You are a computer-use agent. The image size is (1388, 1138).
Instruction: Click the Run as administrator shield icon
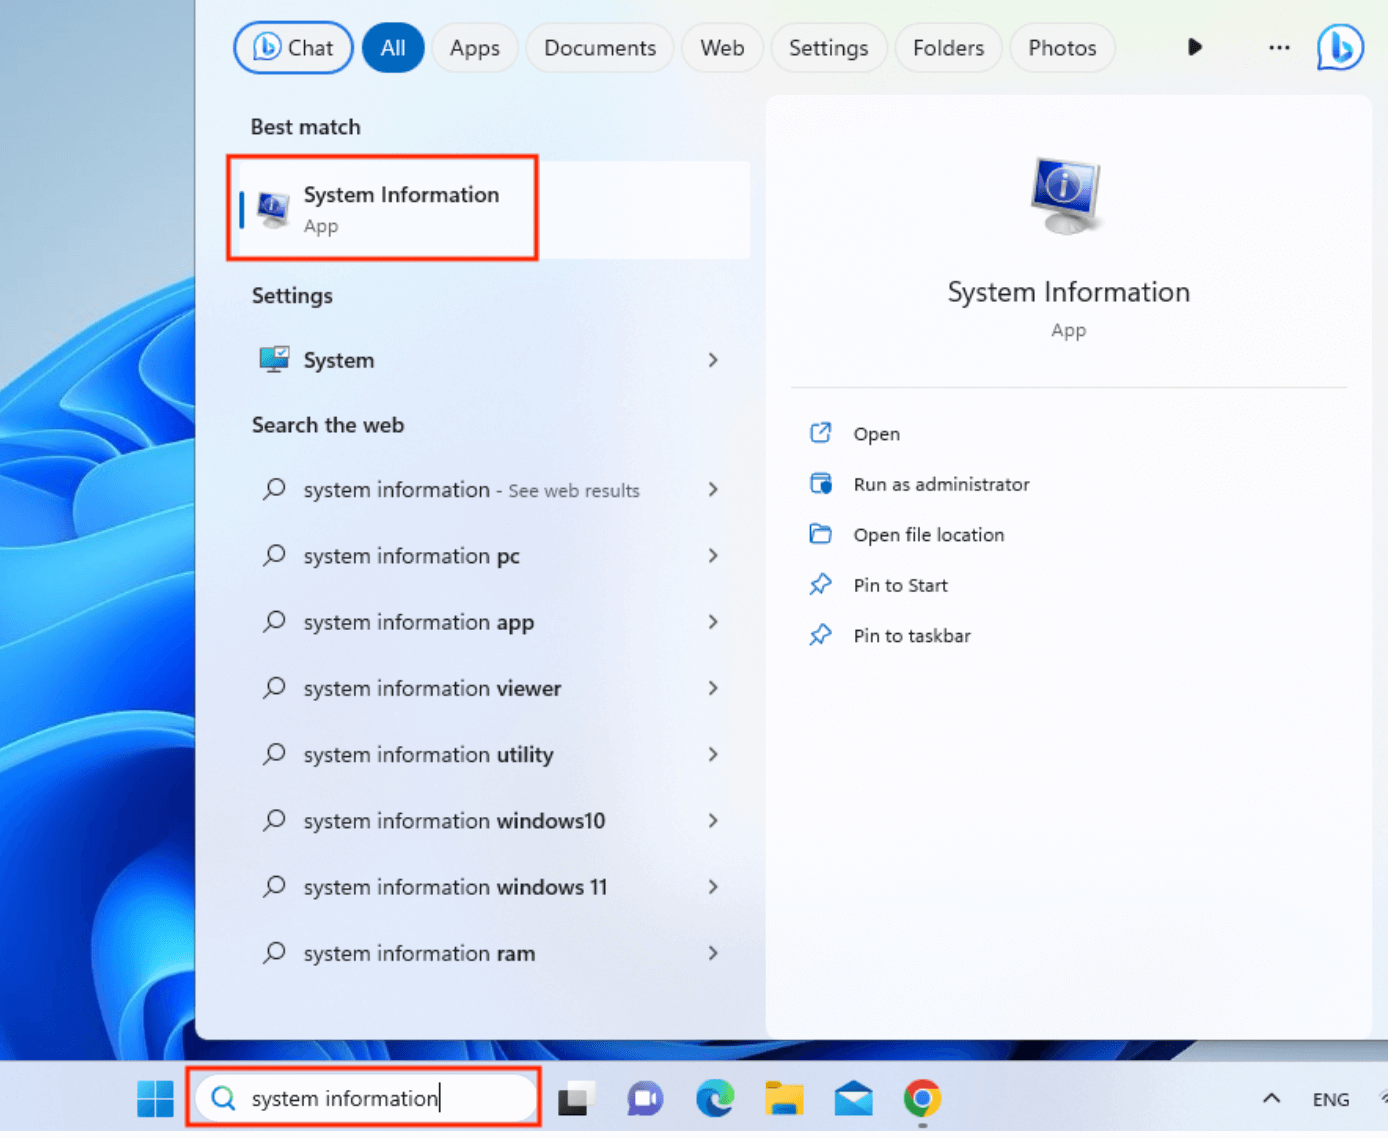pyautogui.click(x=820, y=484)
